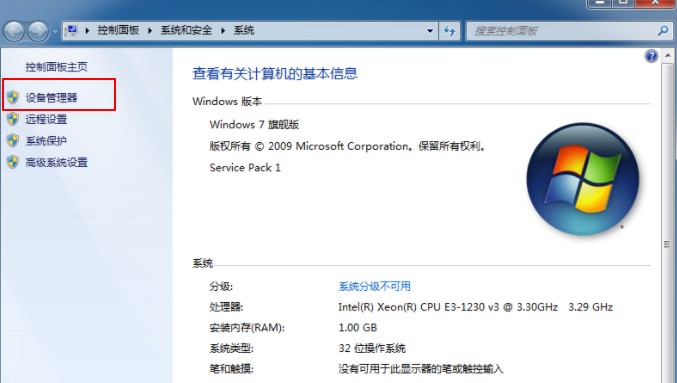Click the shield icon beside 设备管理器
677x383 pixels.
click(x=13, y=97)
